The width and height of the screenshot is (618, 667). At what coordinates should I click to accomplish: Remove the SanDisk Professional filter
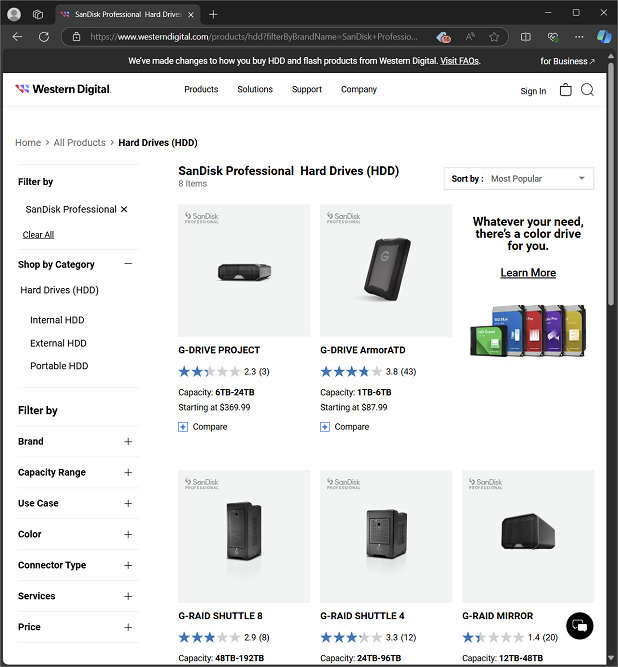click(124, 210)
